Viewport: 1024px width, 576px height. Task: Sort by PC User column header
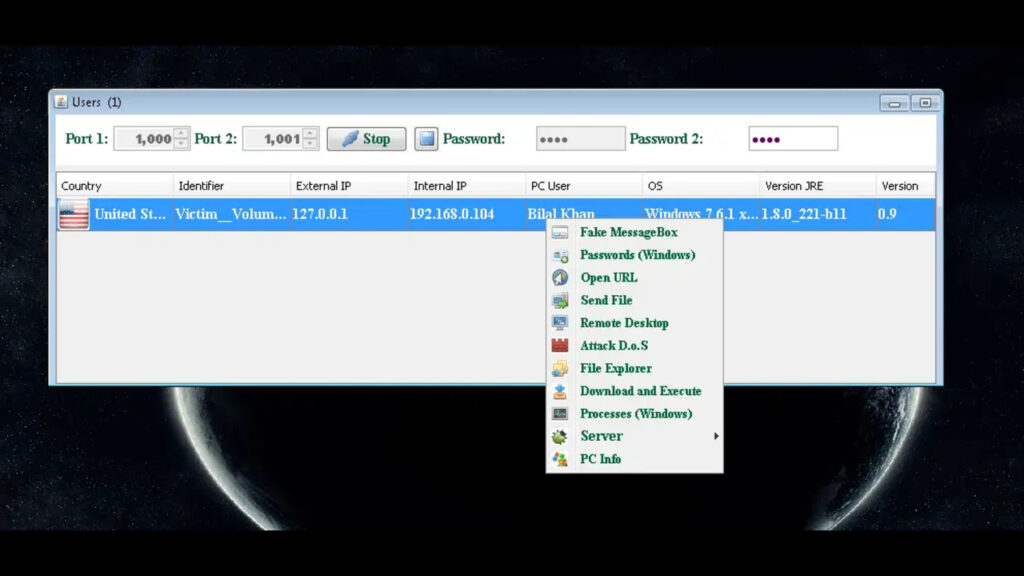584,186
